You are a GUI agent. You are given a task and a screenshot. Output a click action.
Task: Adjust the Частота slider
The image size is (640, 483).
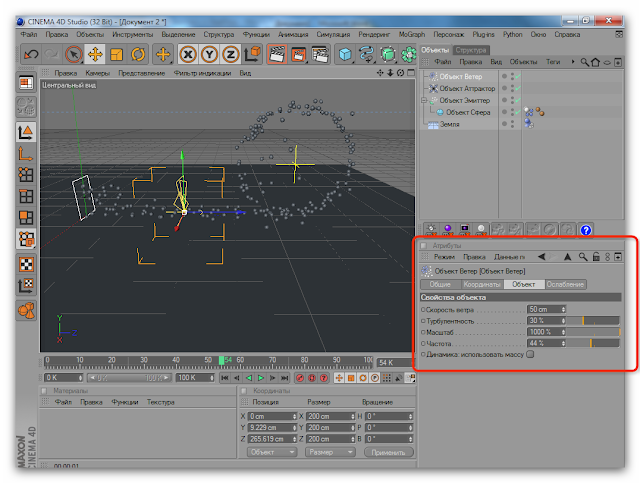coord(593,343)
